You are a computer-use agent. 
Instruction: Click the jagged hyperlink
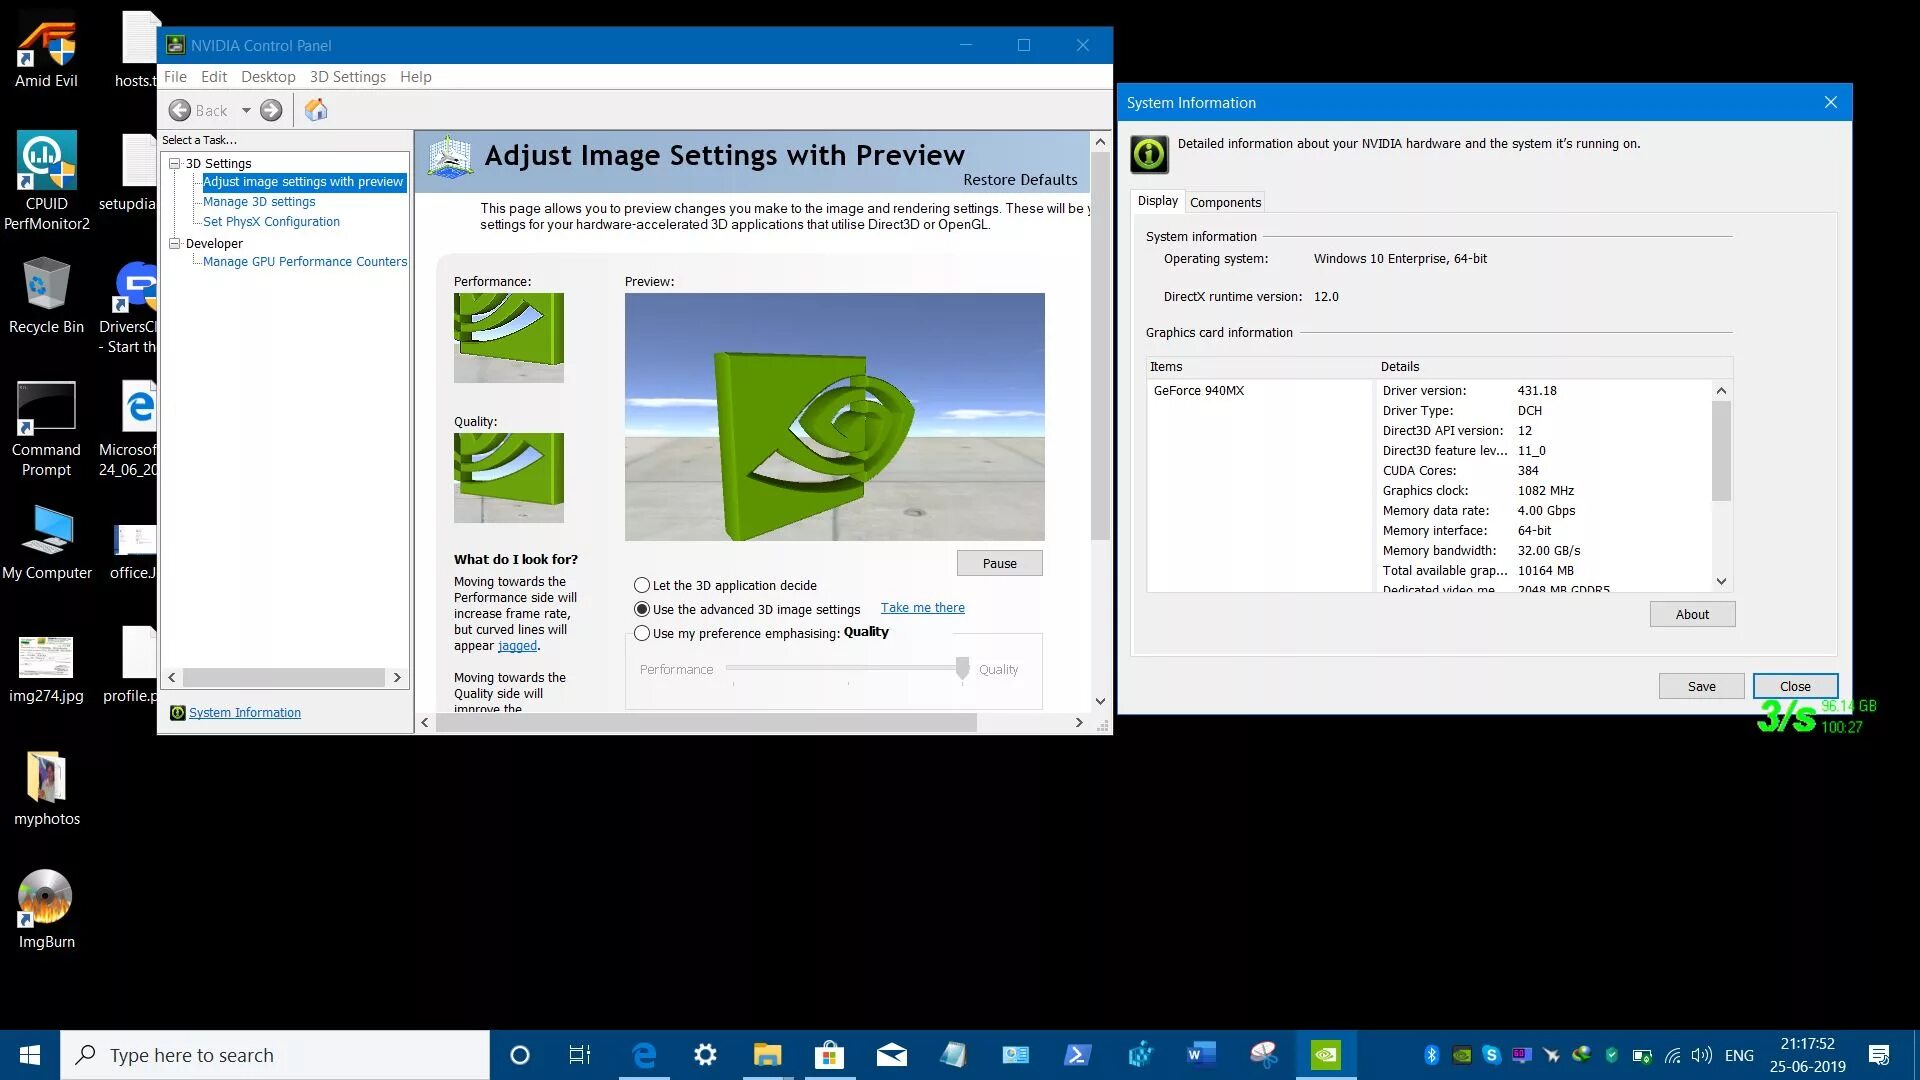coord(517,646)
